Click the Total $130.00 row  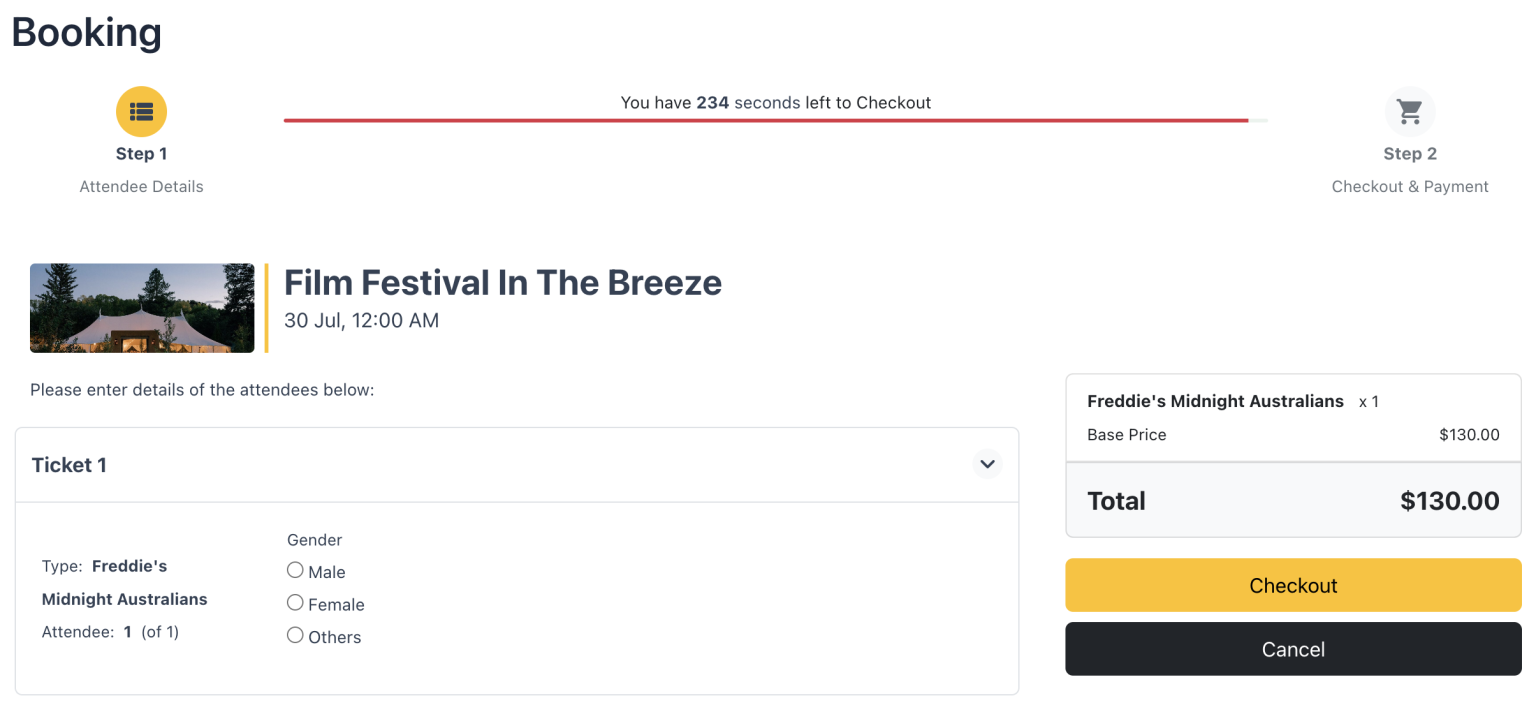[1293, 500]
